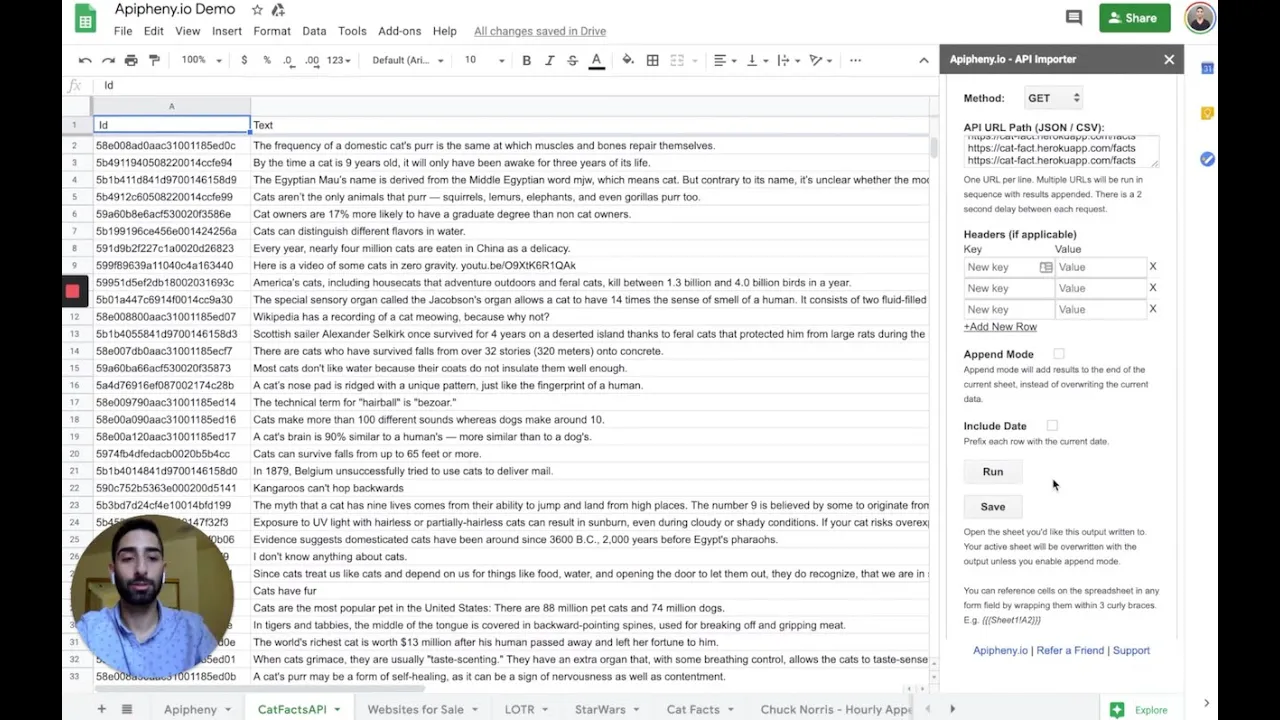This screenshot has width=1280, height=720.
Task: Open Apipheny.io link
Action: coord(1000,650)
